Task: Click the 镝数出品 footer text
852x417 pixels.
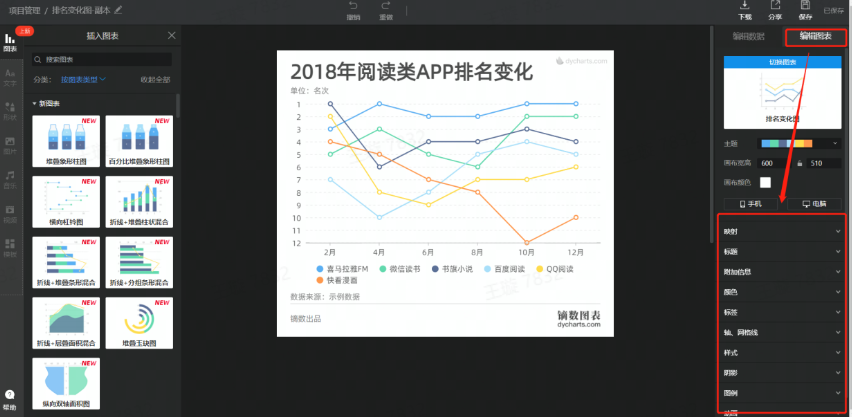Action: tap(305, 319)
